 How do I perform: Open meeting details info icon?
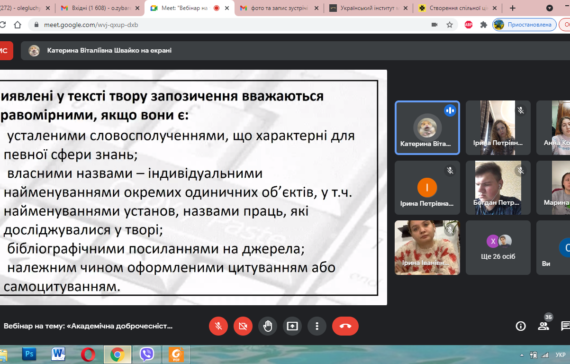[x=521, y=326]
